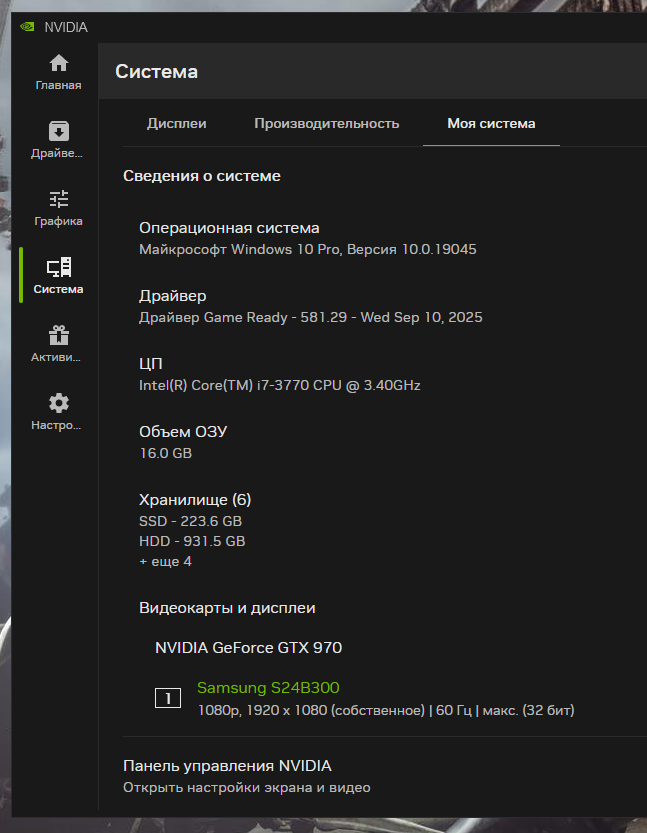Image resolution: width=647 pixels, height=833 pixels.
Task: Click the Samsung S24B300 display name
Action: [268, 687]
